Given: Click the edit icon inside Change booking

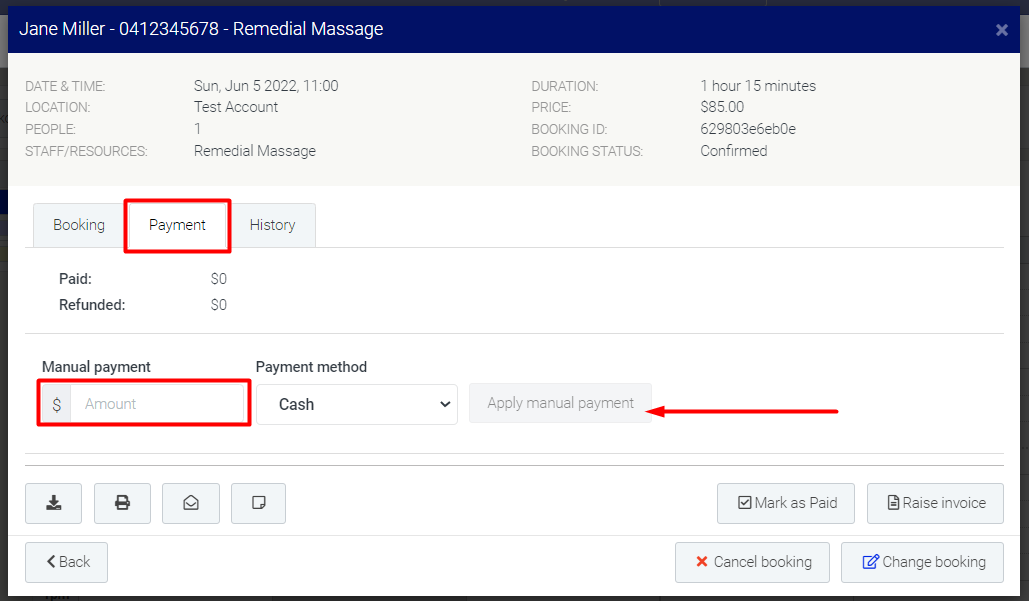Looking at the screenshot, I should point(869,561).
